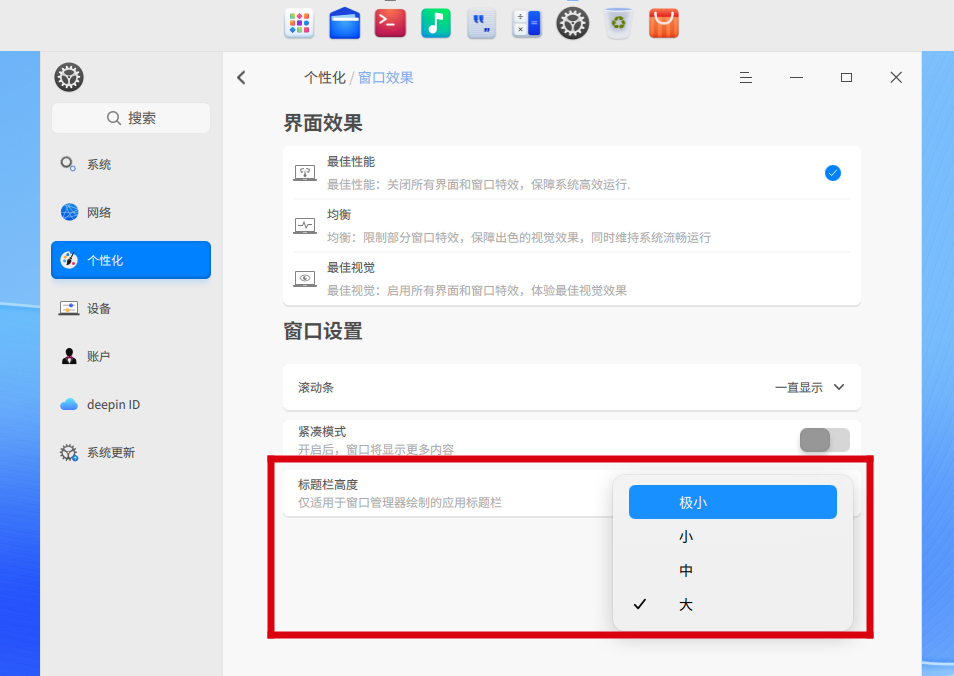Open the hamburger menu in the title bar
The image size is (954, 676).
click(x=746, y=77)
